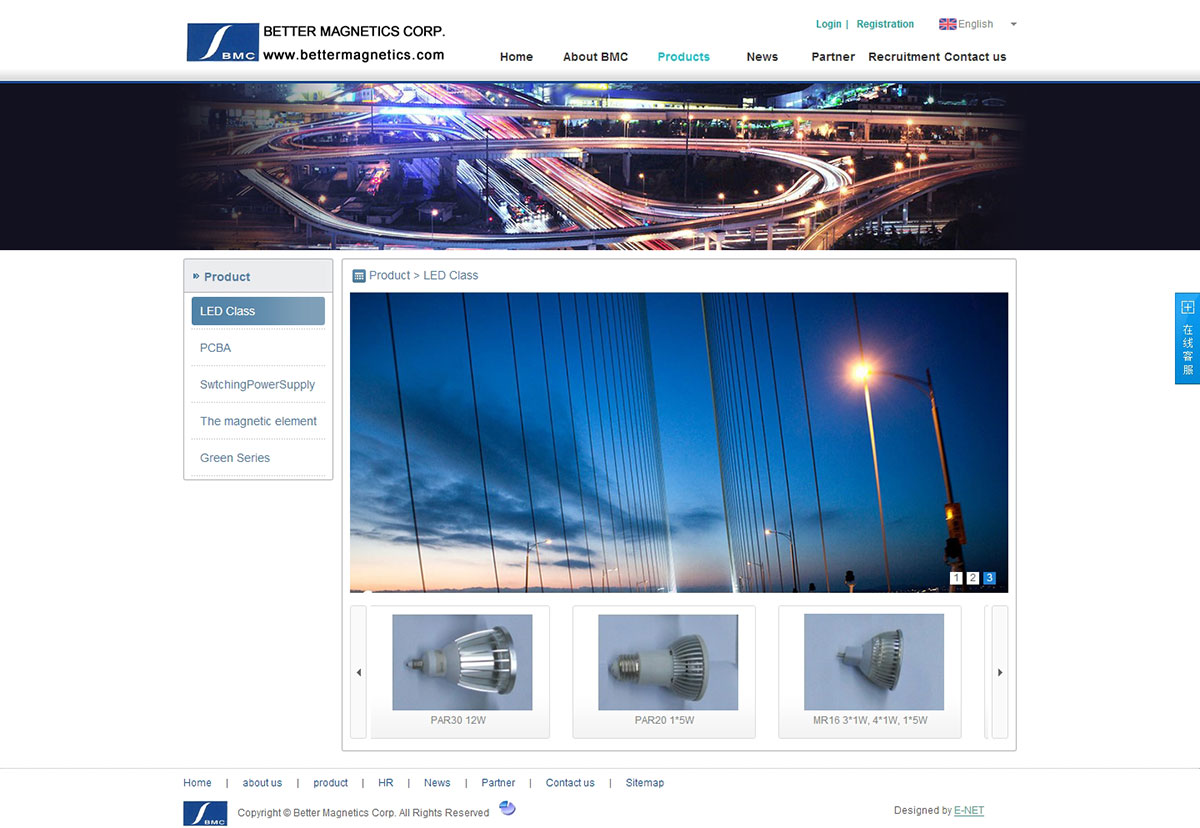Open the E-NET designer link
Screen dimensions: 1200x828
[969, 811]
